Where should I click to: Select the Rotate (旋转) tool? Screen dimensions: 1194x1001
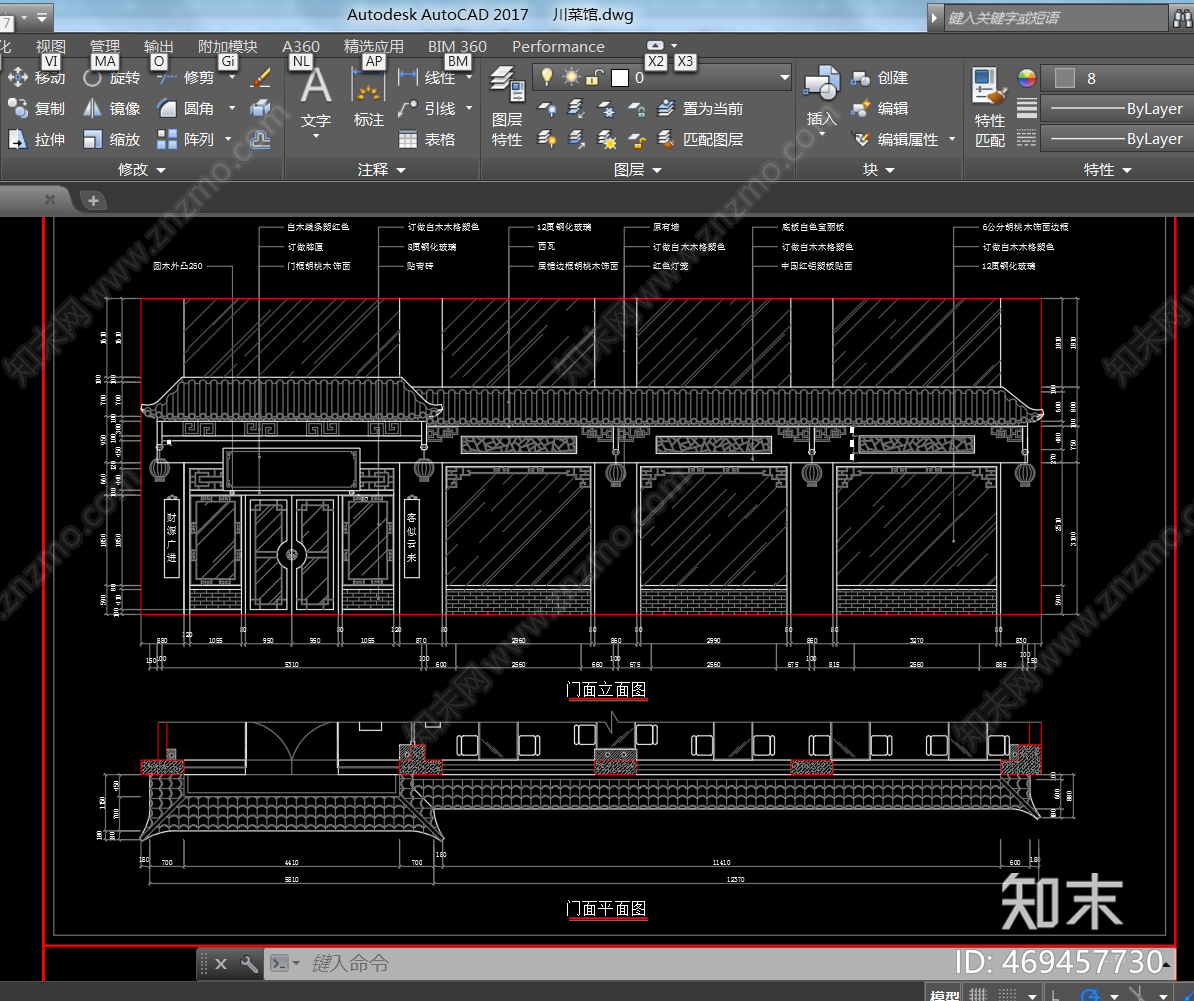112,78
